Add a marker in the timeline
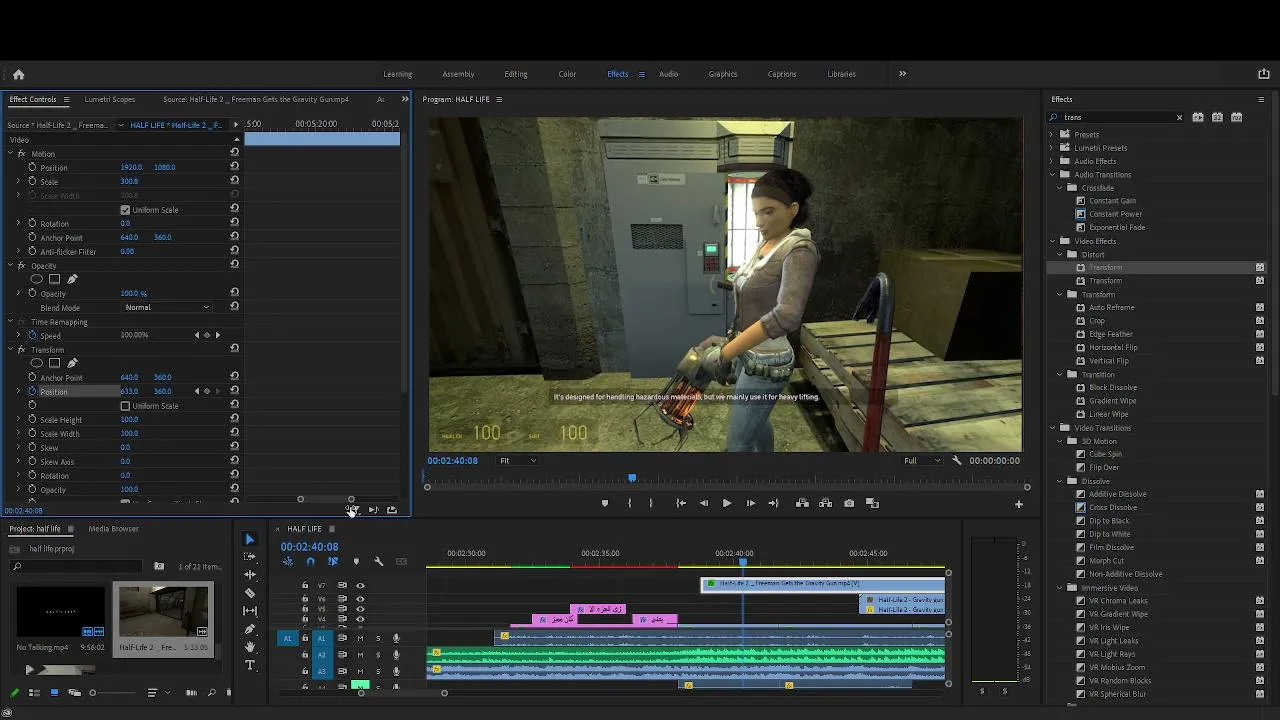 point(356,562)
